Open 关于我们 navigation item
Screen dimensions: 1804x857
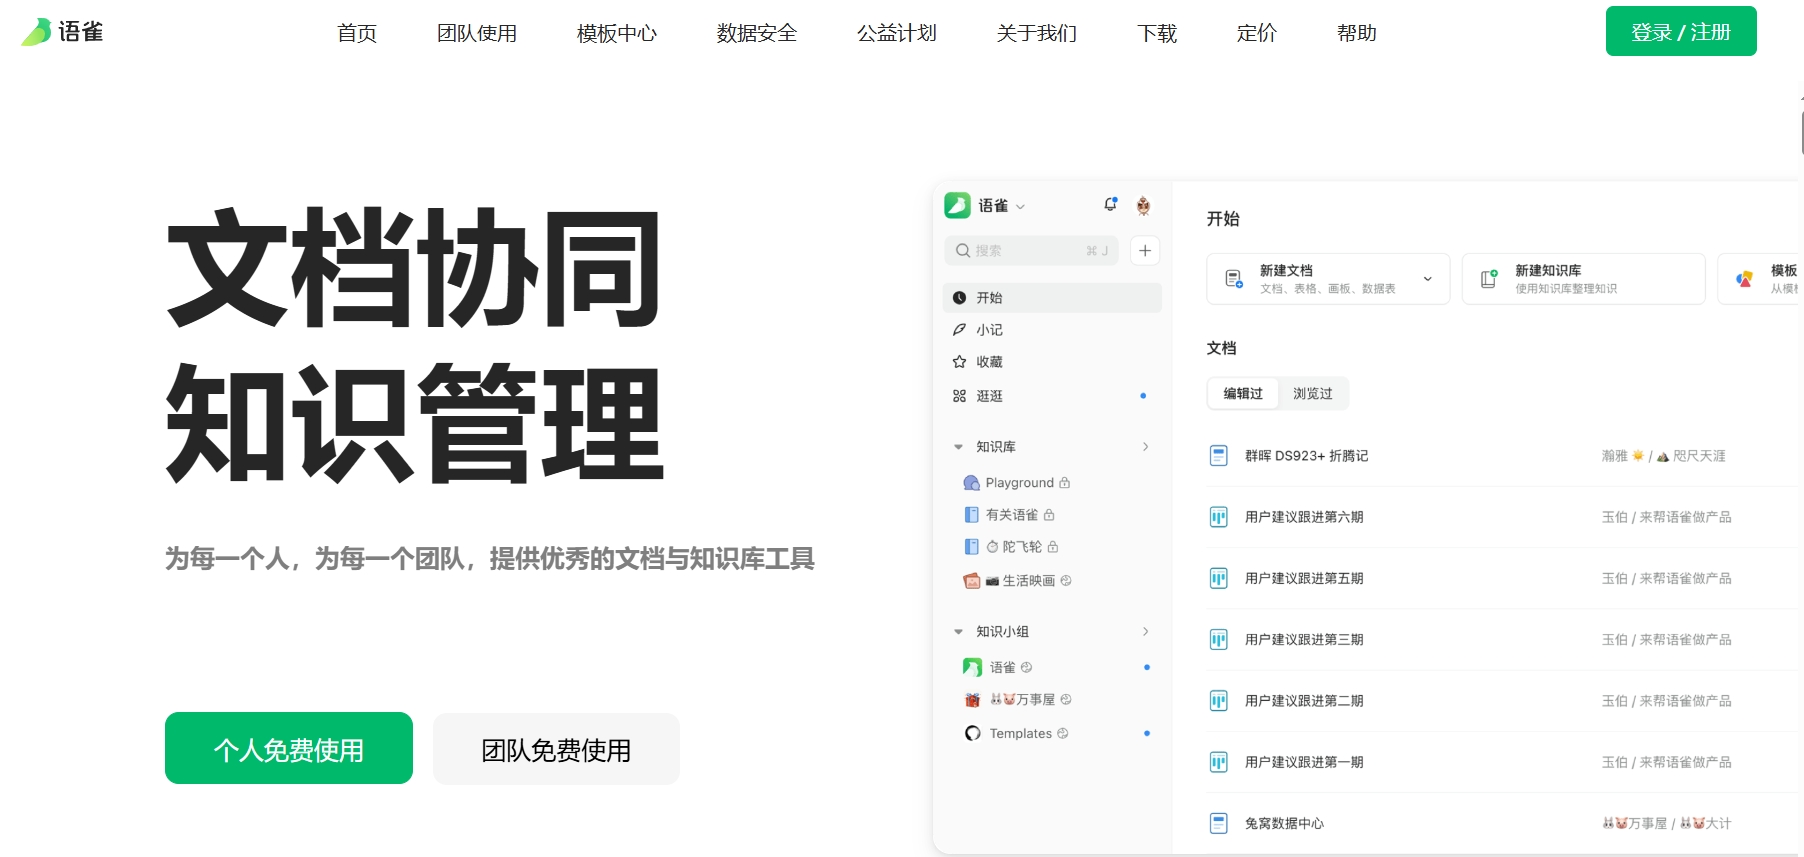click(x=1037, y=33)
